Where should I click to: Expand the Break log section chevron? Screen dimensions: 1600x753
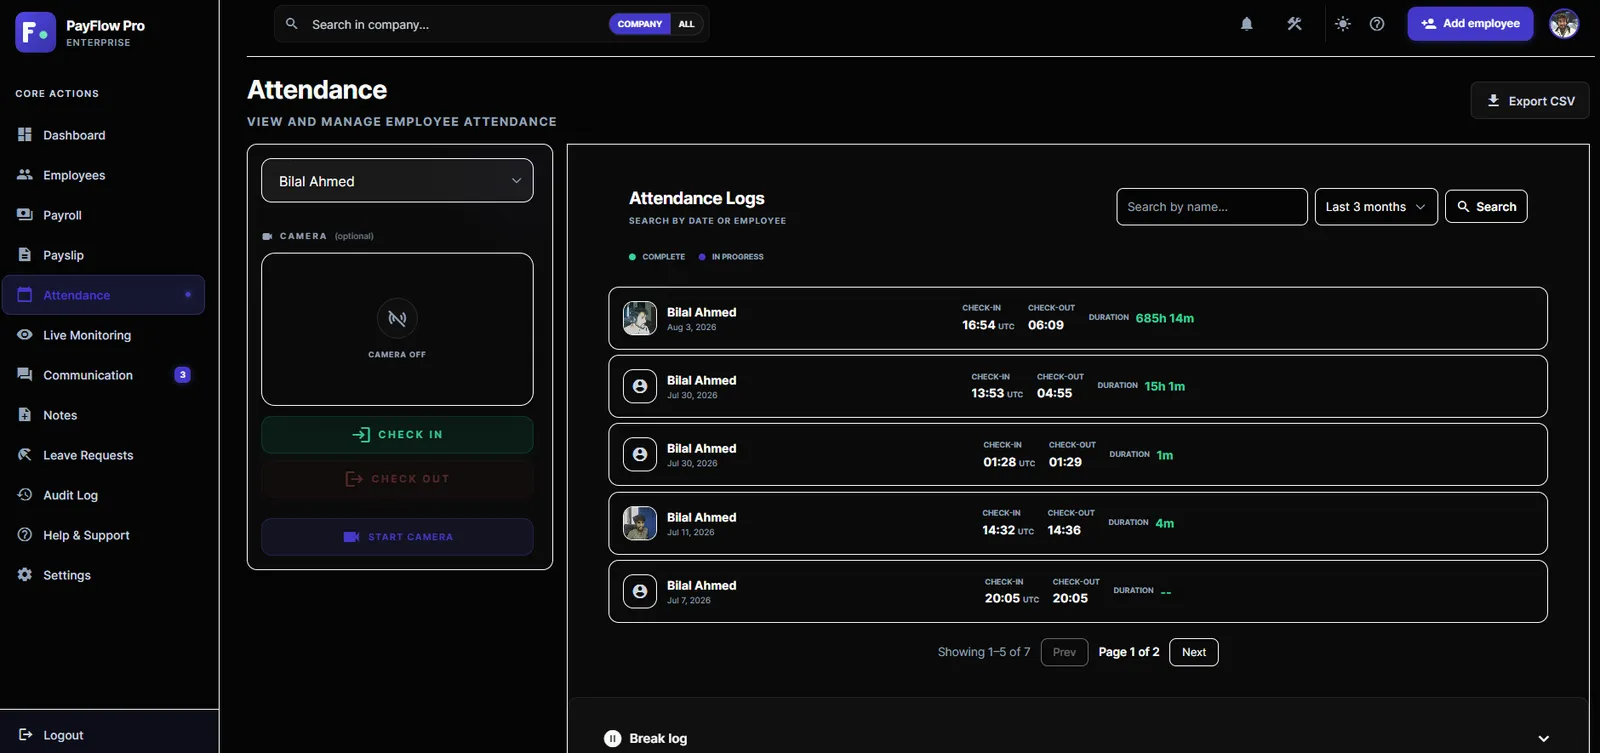(1544, 739)
